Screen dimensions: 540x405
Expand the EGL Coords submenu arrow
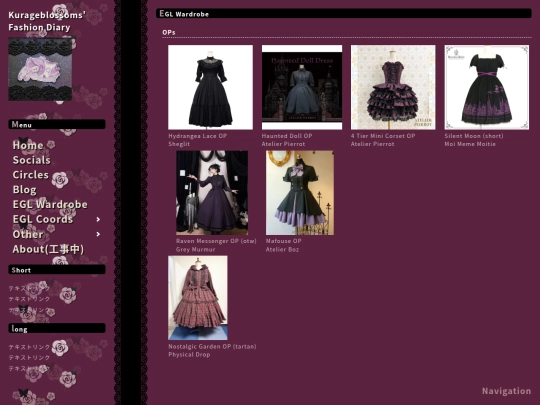(x=98, y=219)
